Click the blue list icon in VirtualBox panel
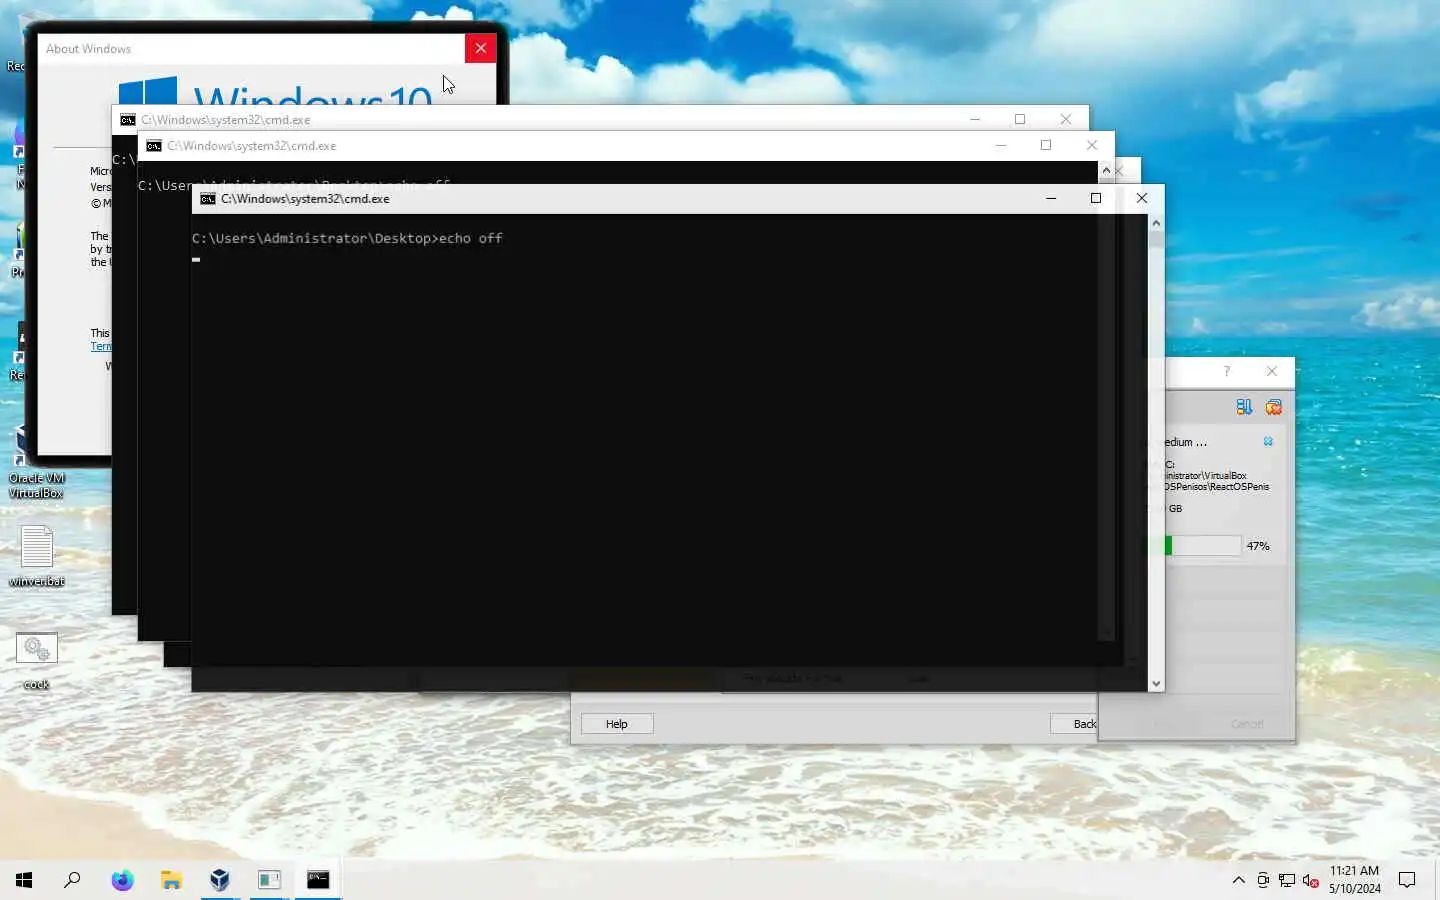Image resolution: width=1440 pixels, height=900 pixels. point(1244,407)
